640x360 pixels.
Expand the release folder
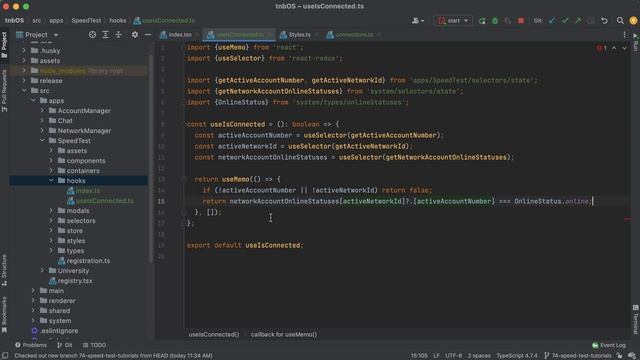tap(24, 80)
